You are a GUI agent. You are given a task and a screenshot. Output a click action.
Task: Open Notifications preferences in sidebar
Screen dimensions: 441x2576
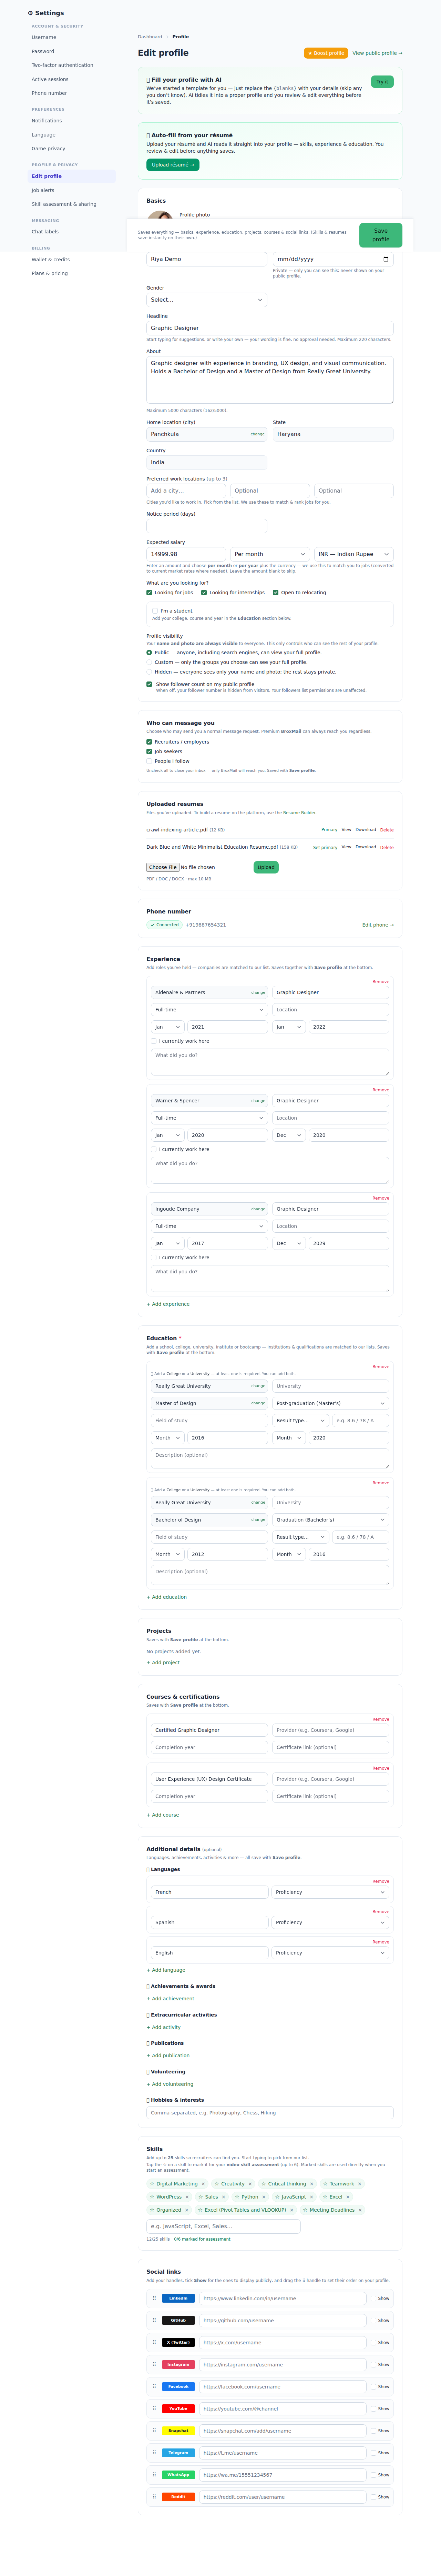click(x=47, y=121)
